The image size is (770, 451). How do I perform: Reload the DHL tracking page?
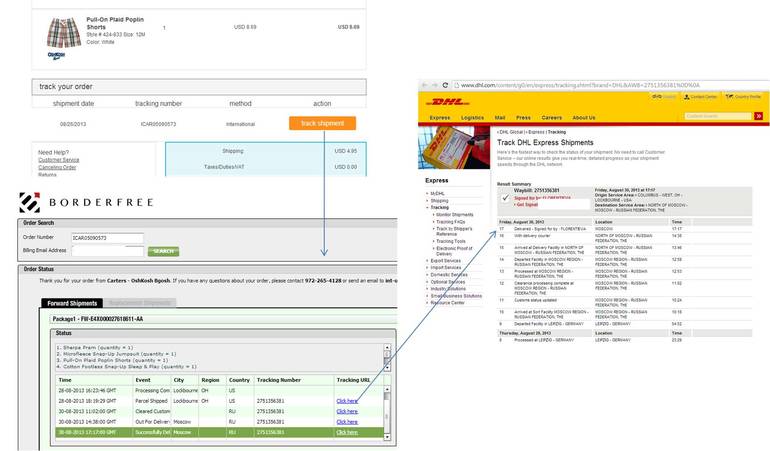(445, 85)
